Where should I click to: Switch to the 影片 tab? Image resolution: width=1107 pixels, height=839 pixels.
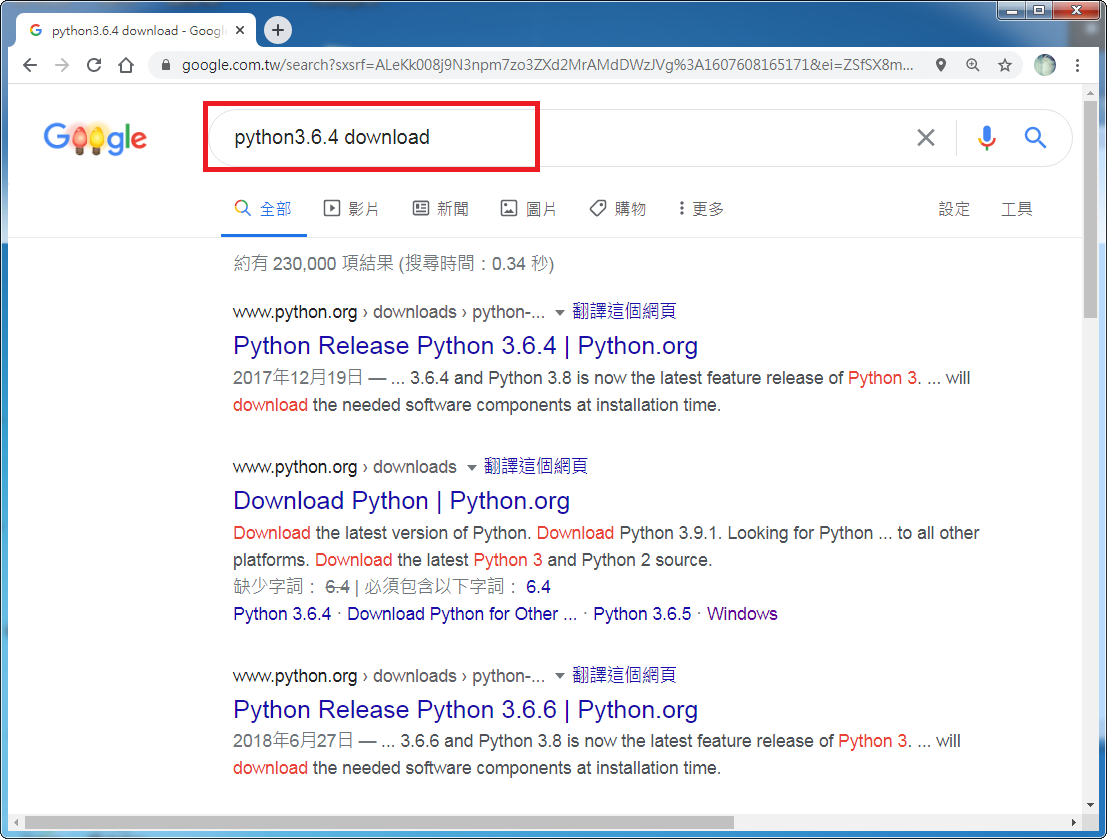coord(352,208)
